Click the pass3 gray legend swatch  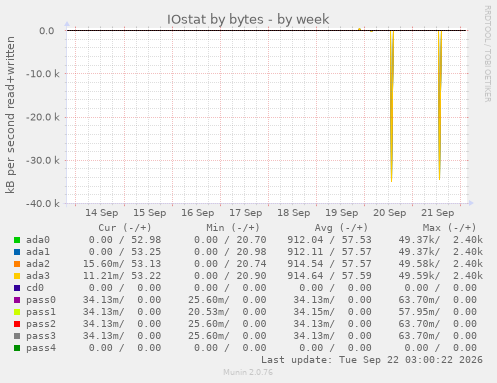point(17,336)
